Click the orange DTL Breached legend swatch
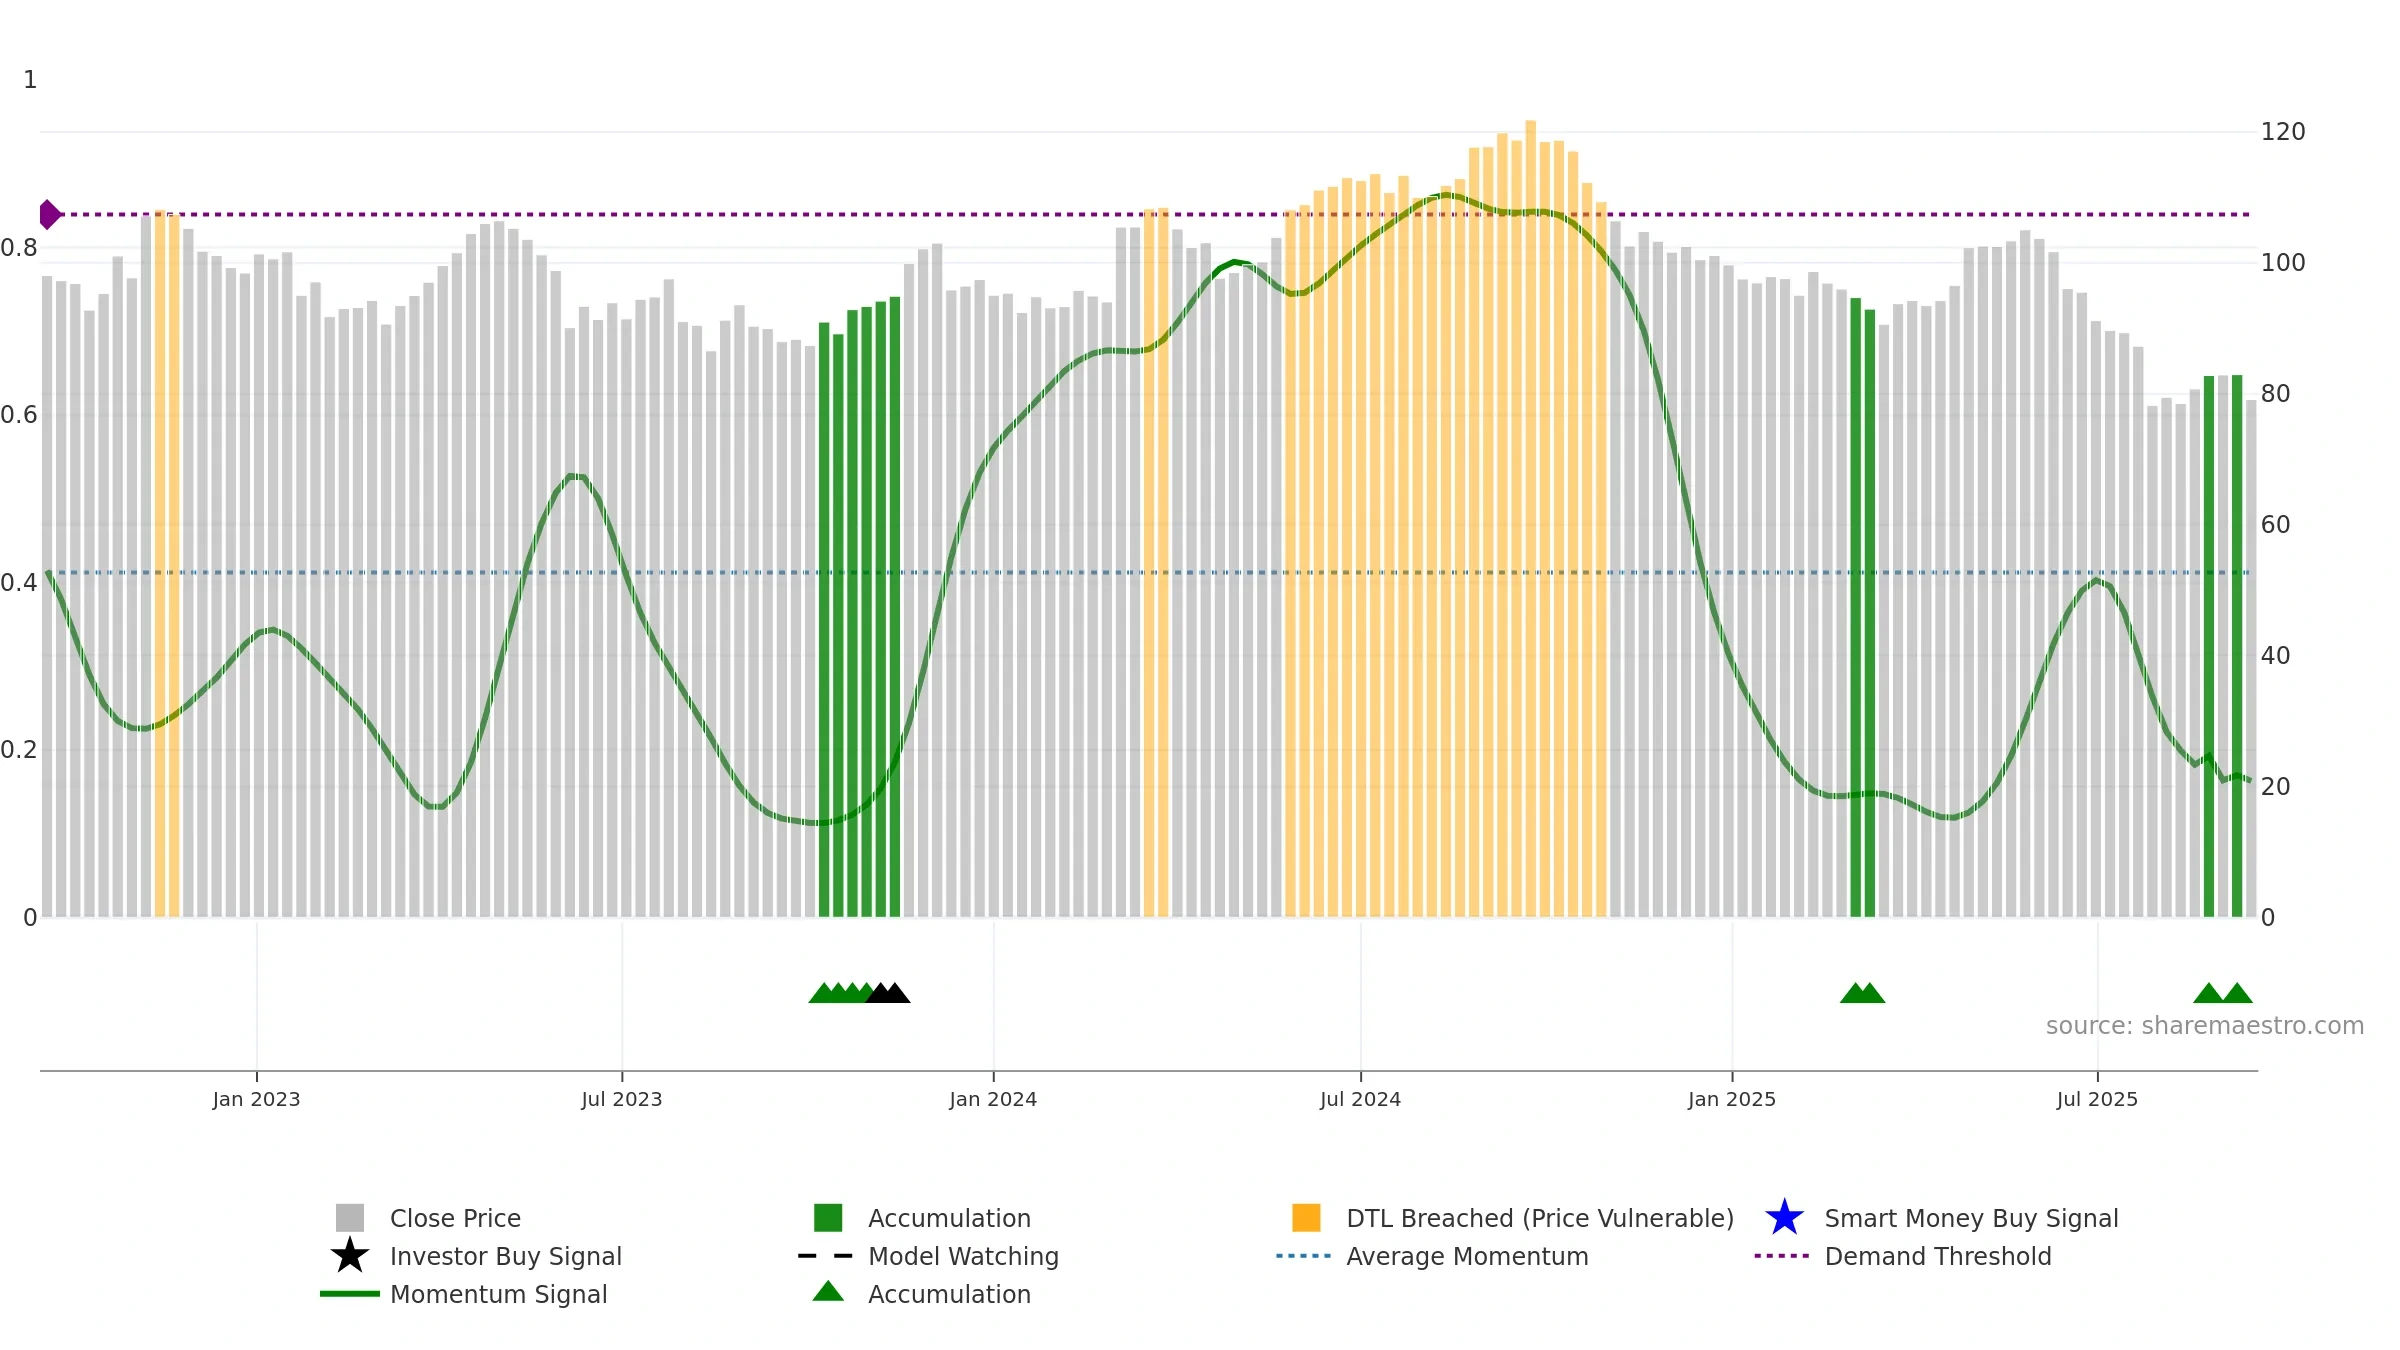Viewport: 2400px width, 1350px height. coord(1306,1218)
